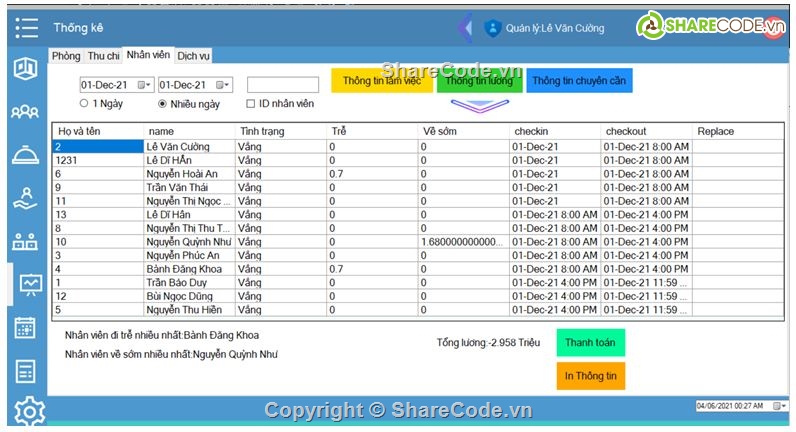The image size is (796, 432).
Task: Open the second date picker dropdown
Action: [223, 85]
